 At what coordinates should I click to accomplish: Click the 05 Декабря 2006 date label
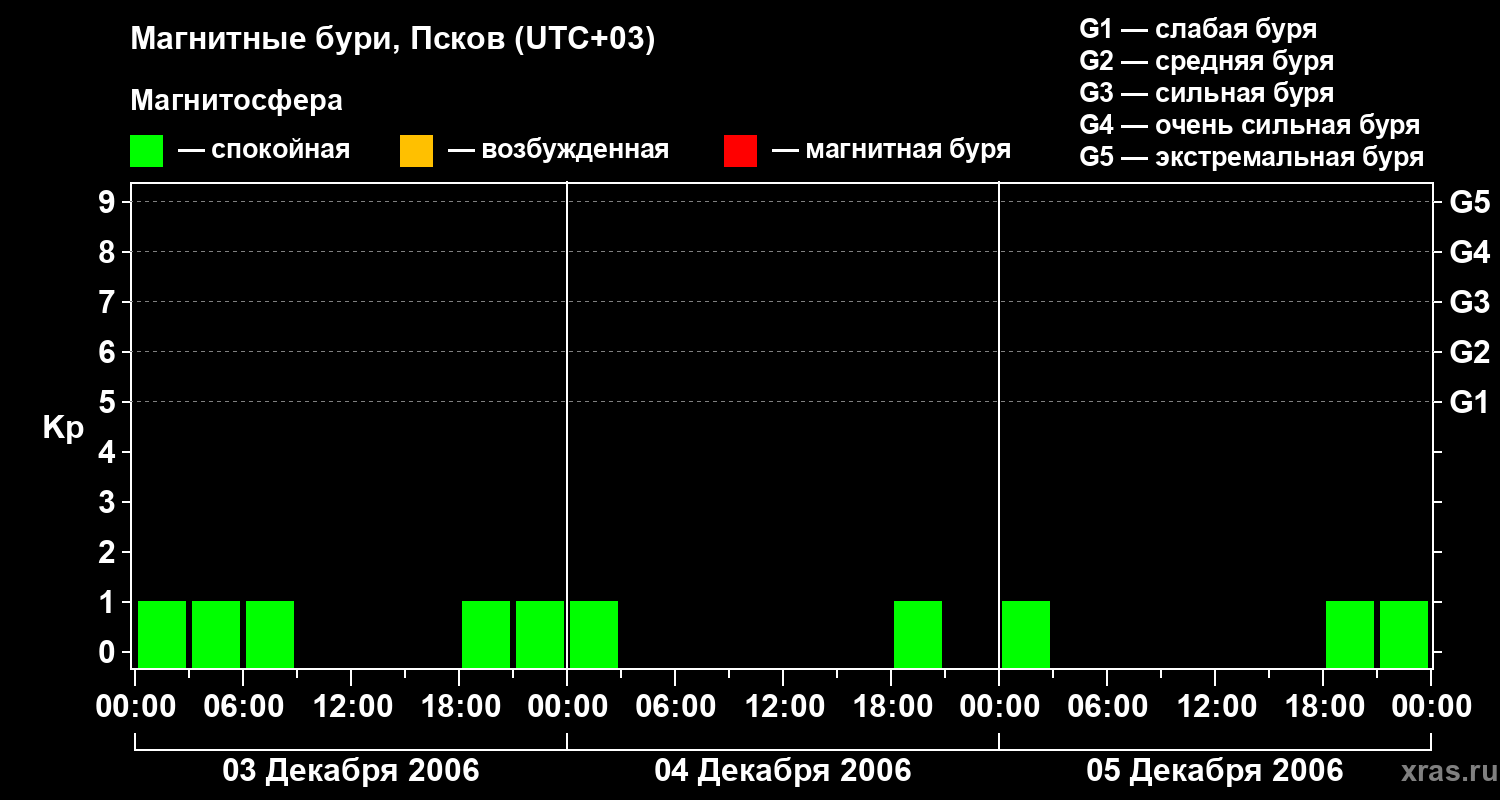[1215, 771]
